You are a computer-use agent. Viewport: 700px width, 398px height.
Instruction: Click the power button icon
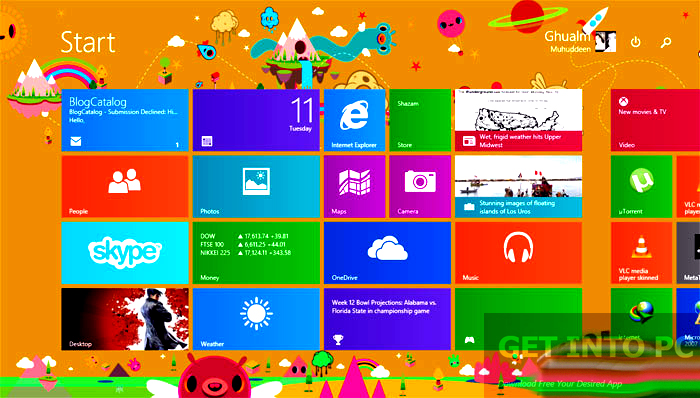coord(635,42)
